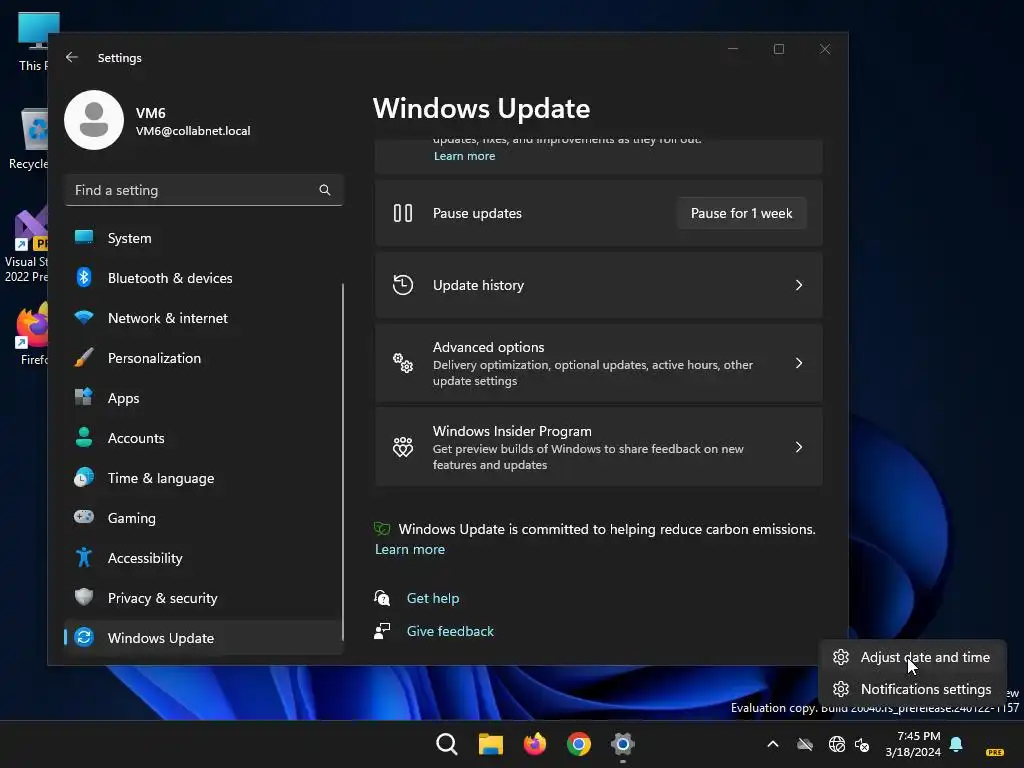
Task: Launch Google Chrome from the taskbar
Action: click(x=579, y=744)
